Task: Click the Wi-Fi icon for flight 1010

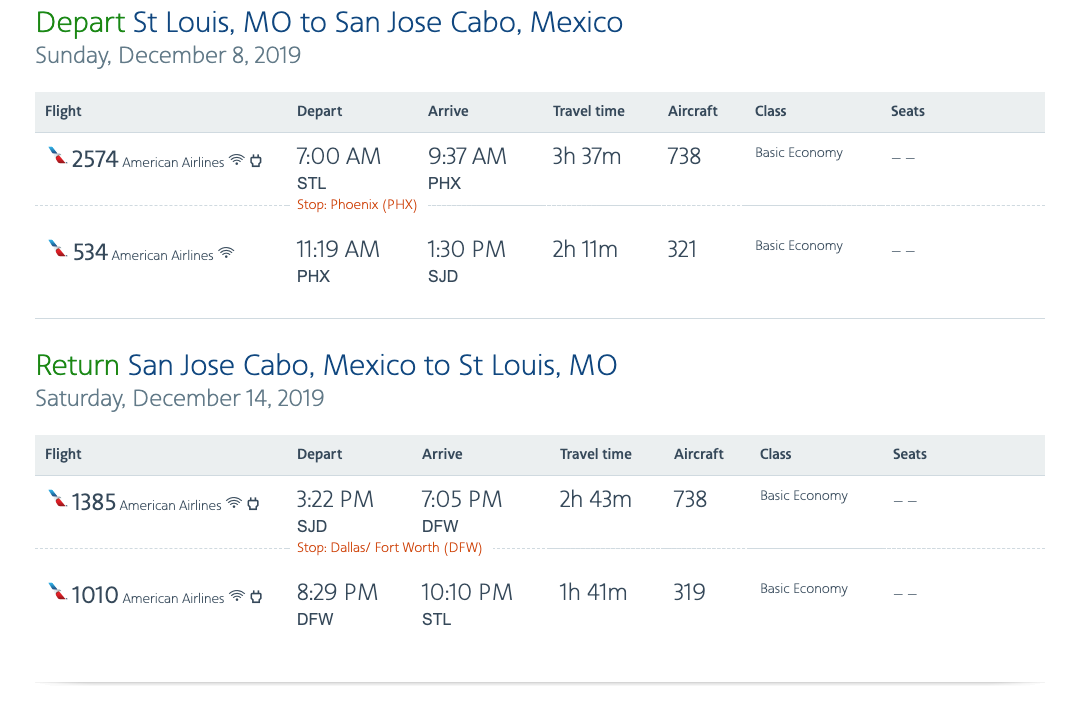Action: point(237,596)
